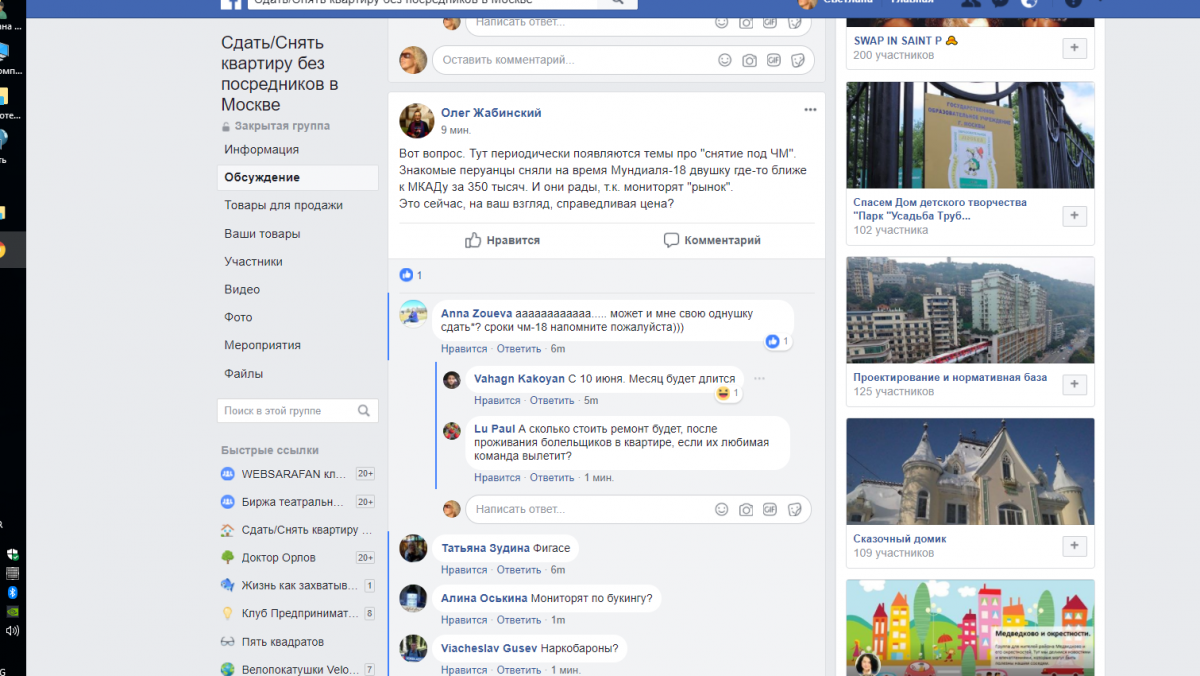Viewport: 1200px width, 676px height.
Task: Click the '20+' badge next to Доктор Орлов
Action: click(365, 558)
